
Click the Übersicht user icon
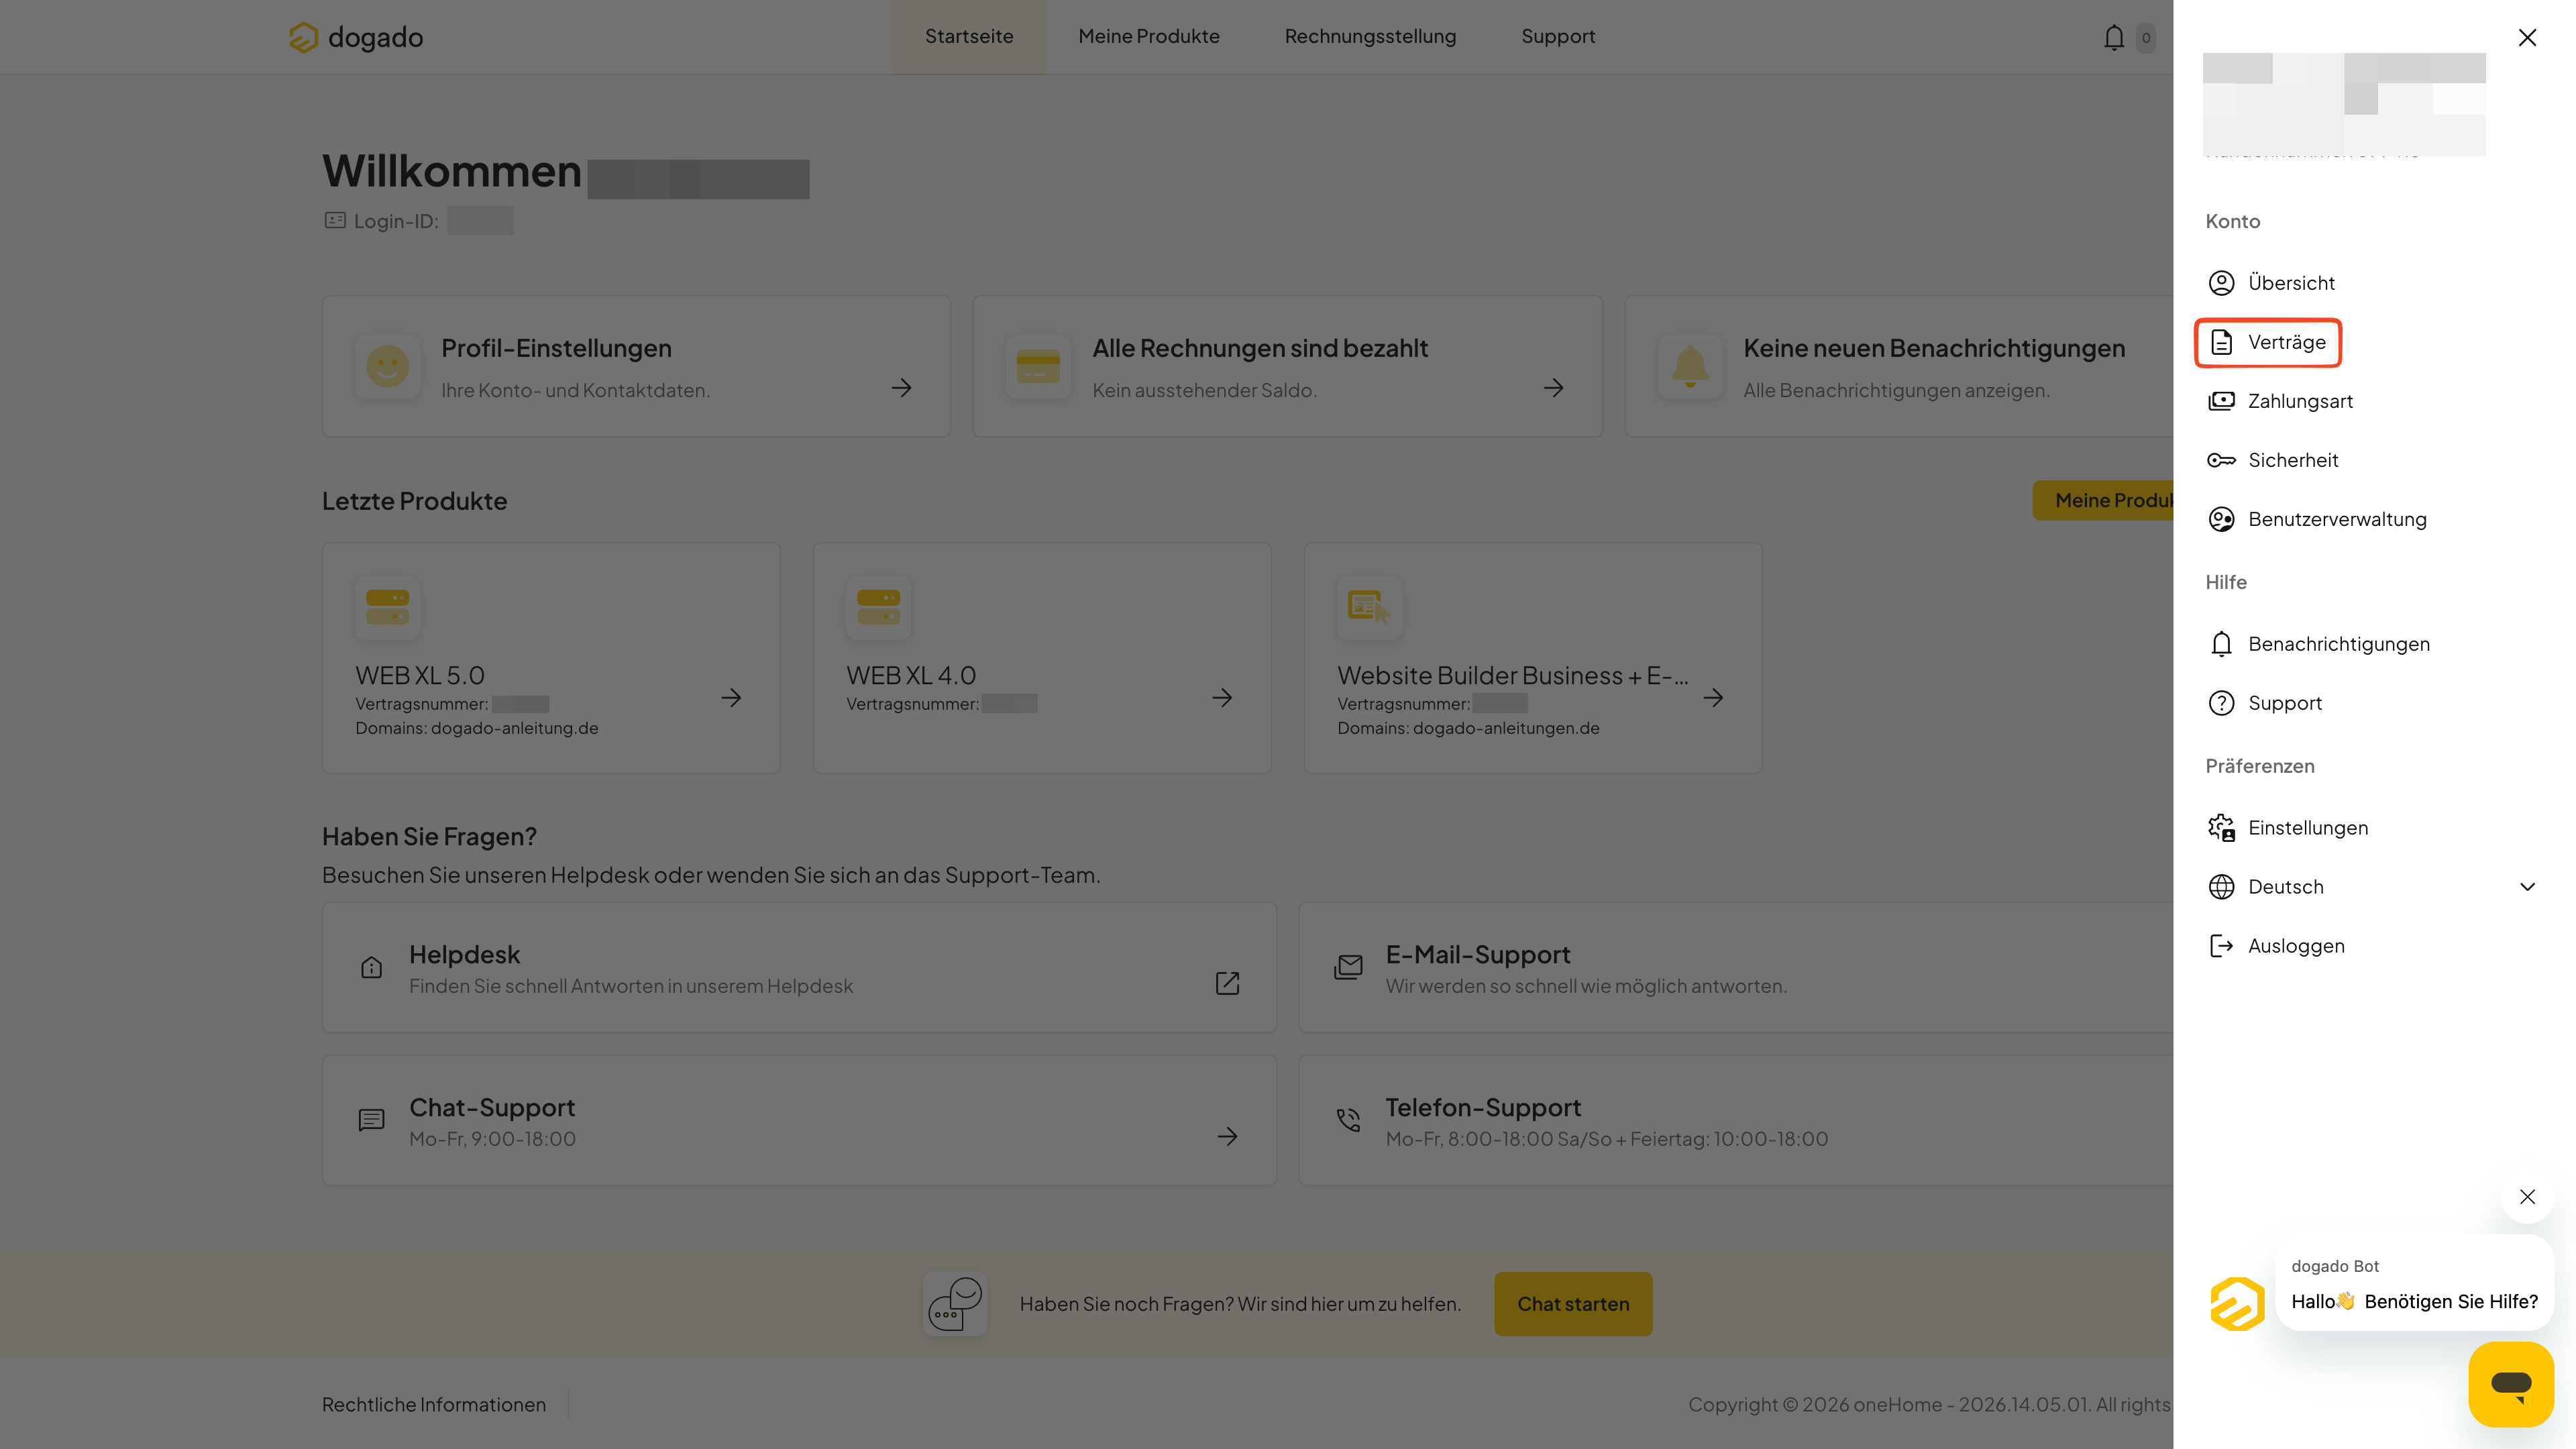[x=2221, y=283]
